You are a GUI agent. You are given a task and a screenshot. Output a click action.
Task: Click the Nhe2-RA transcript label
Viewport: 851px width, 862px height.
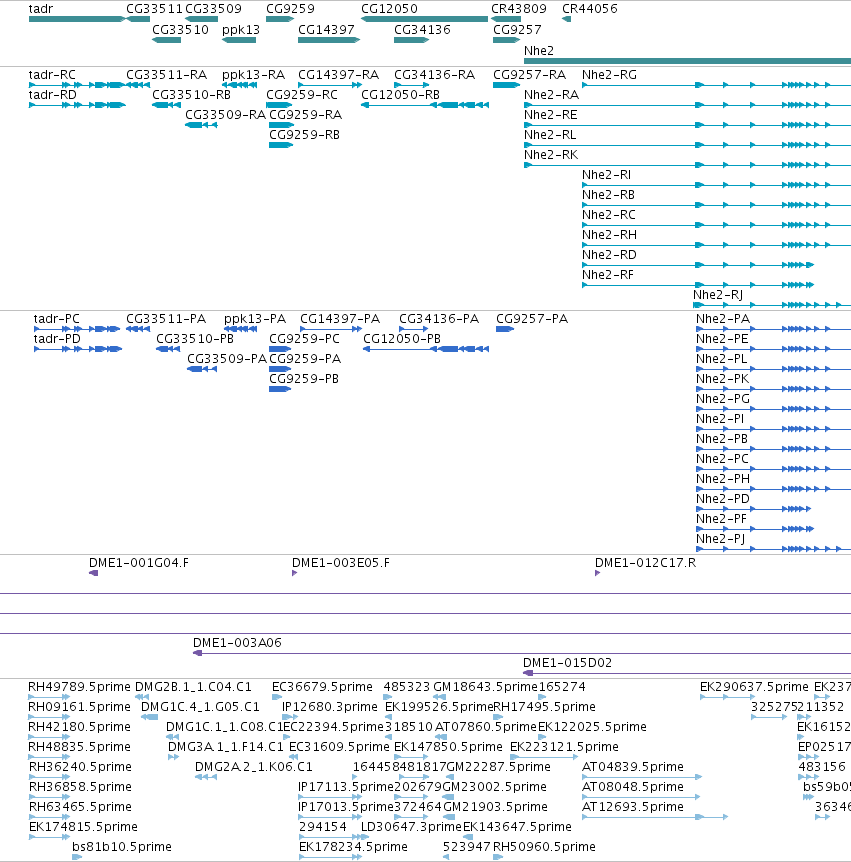pos(551,95)
